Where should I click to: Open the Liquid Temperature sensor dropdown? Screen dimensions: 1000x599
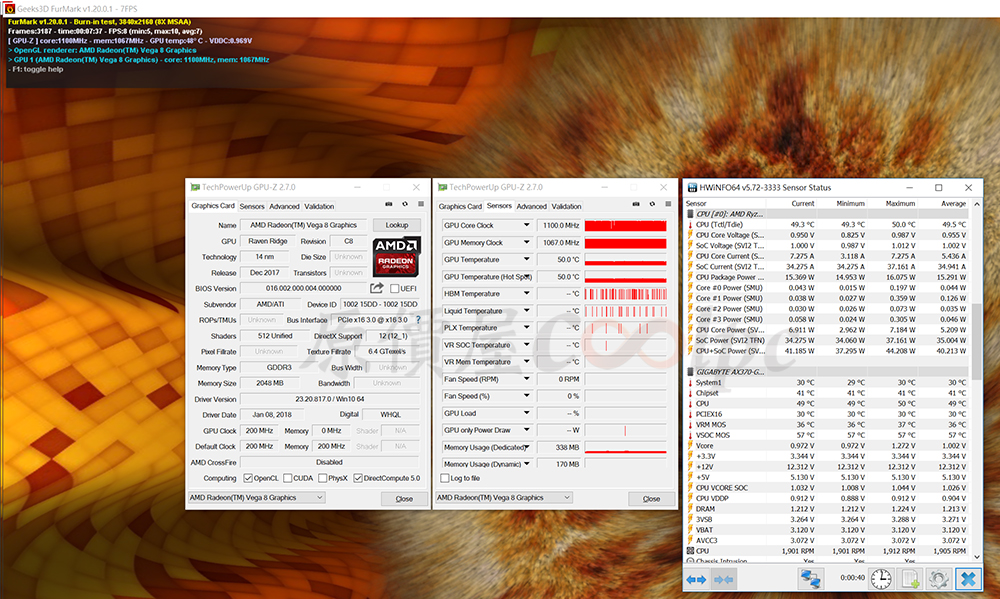tap(526, 311)
